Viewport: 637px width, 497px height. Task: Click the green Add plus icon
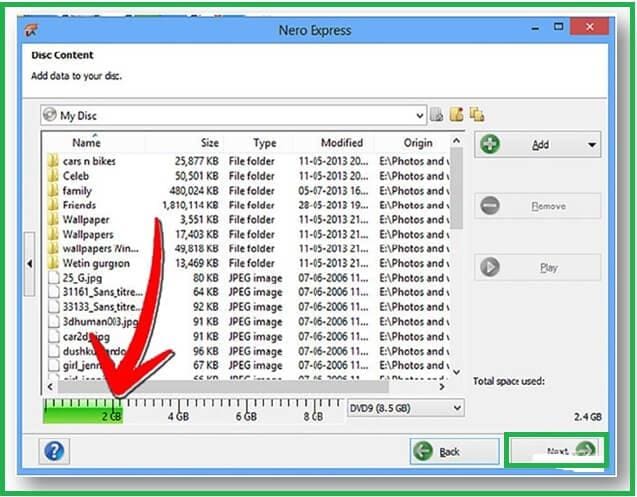pyautogui.click(x=490, y=144)
